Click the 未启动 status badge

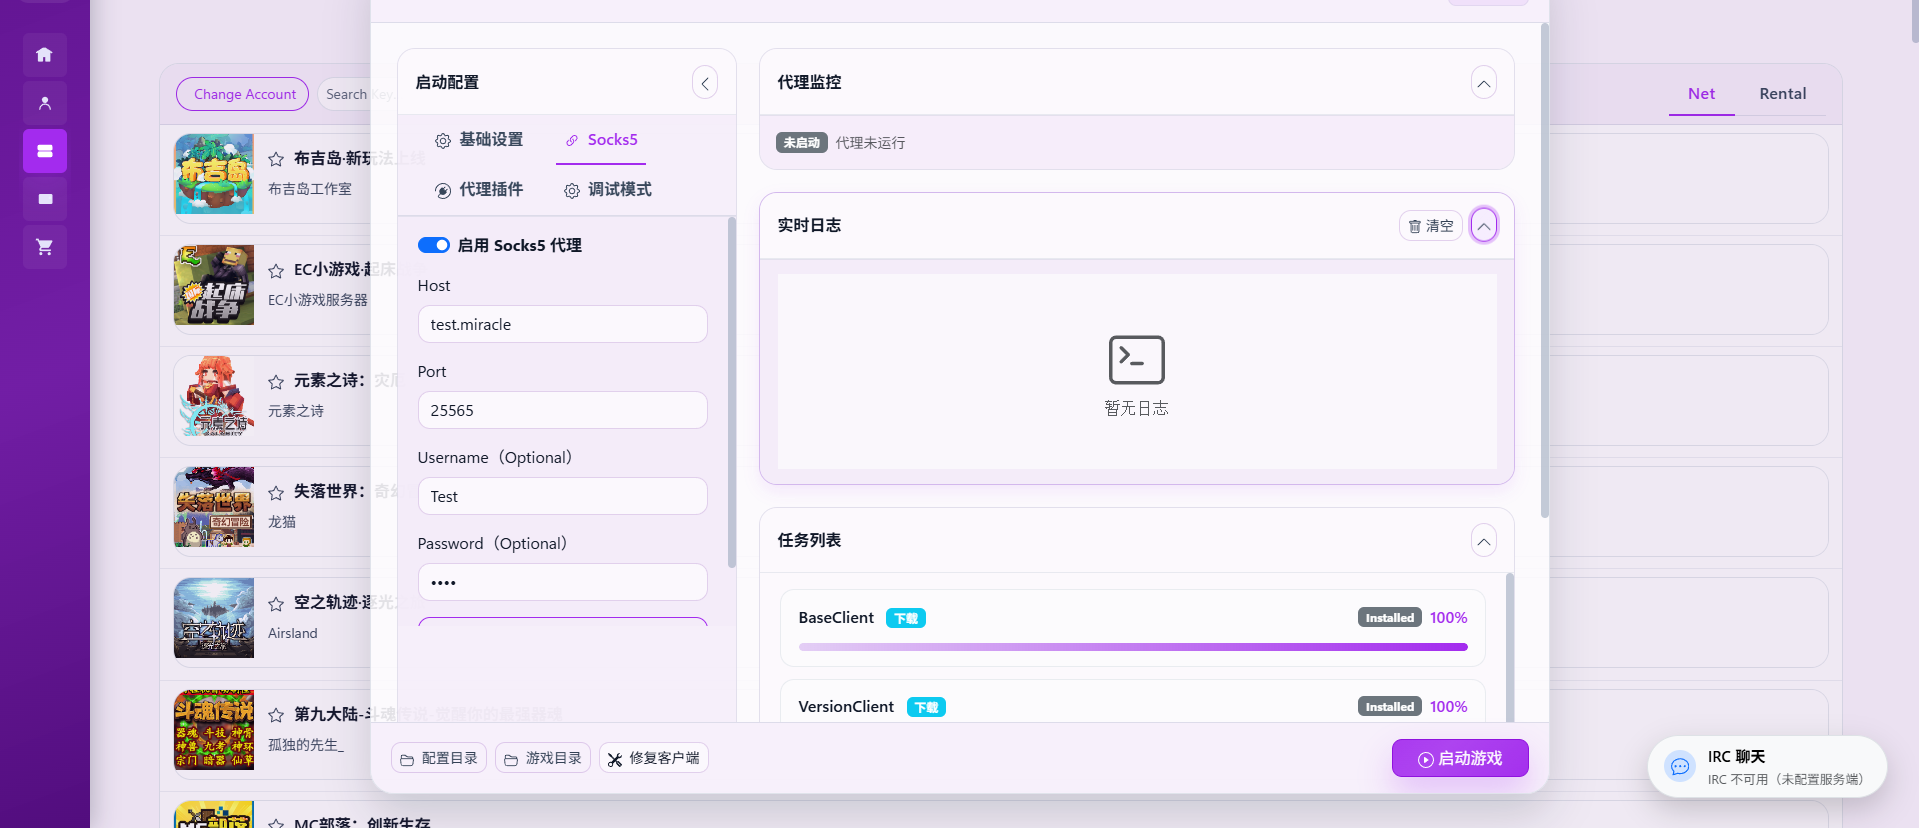point(802,143)
